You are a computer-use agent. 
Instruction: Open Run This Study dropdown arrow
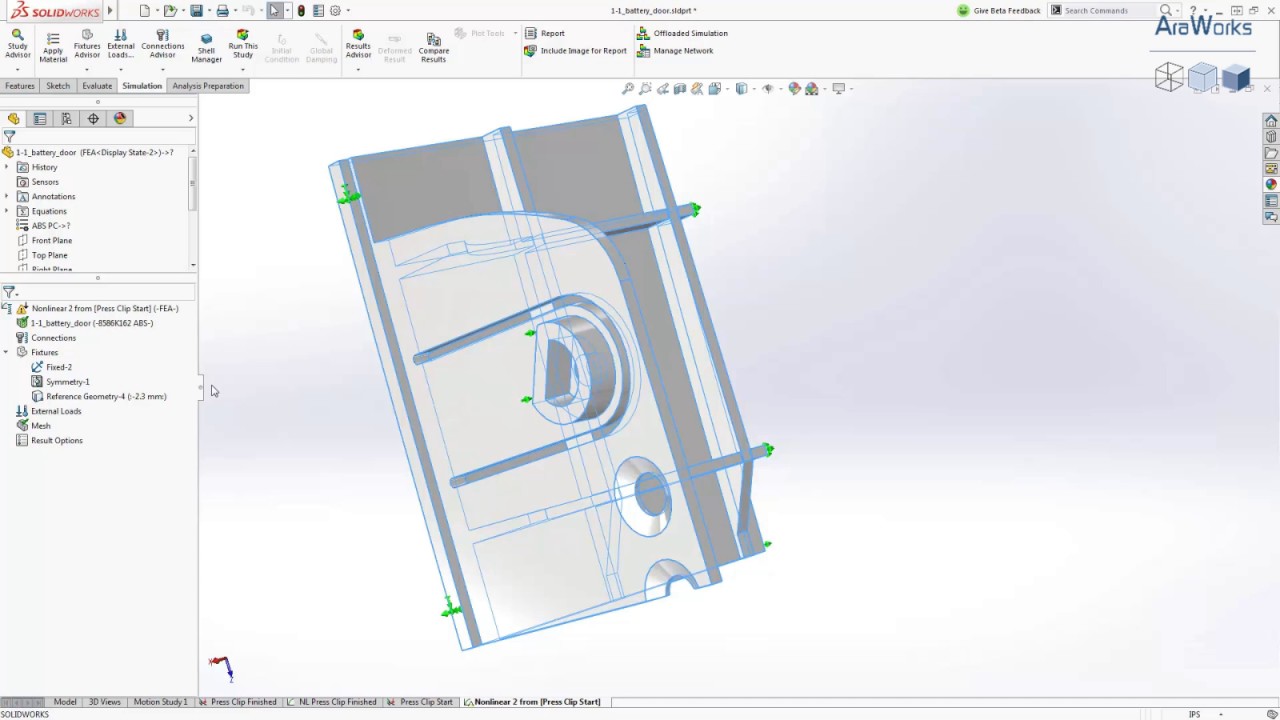pyautogui.click(x=243, y=70)
